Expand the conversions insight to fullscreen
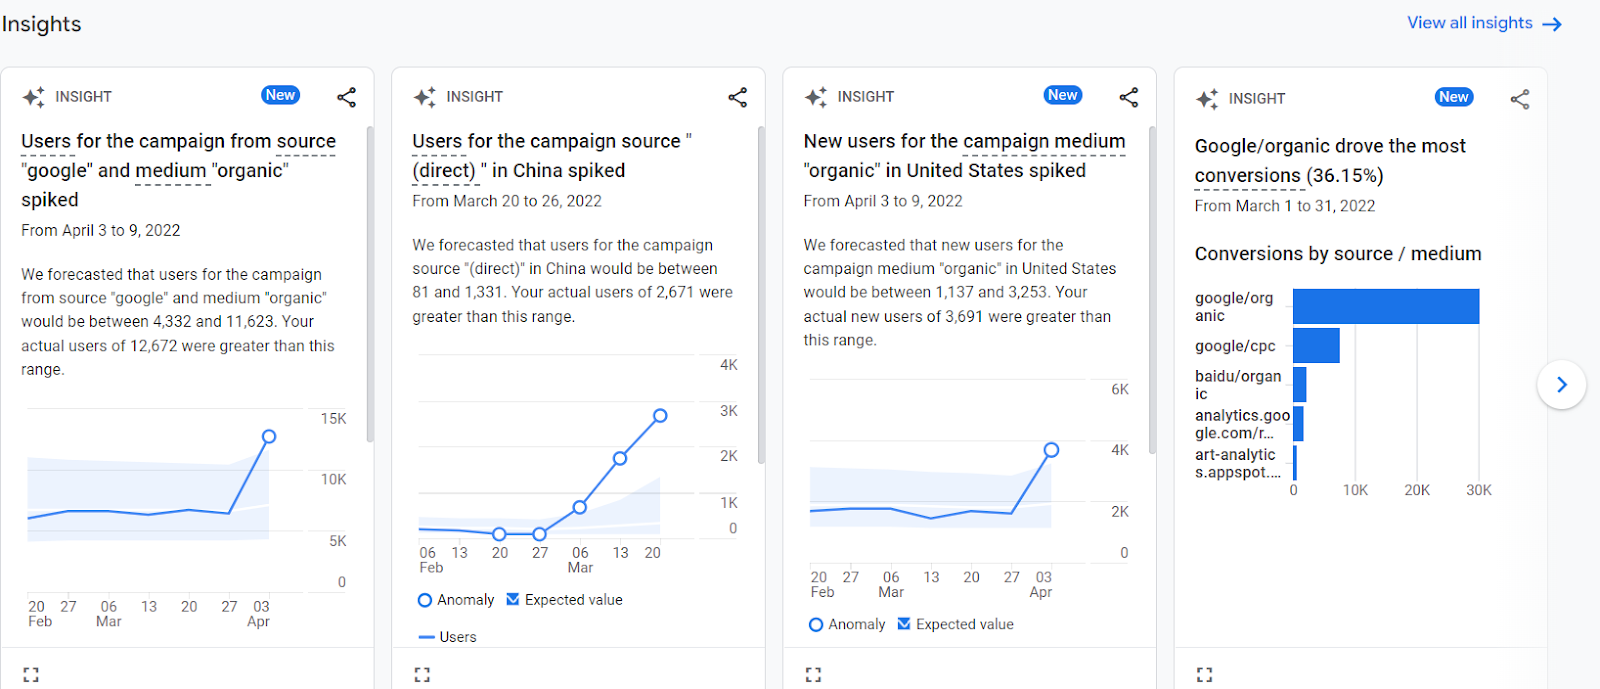Screen dimensions: 1600x689 (x=1205, y=673)
